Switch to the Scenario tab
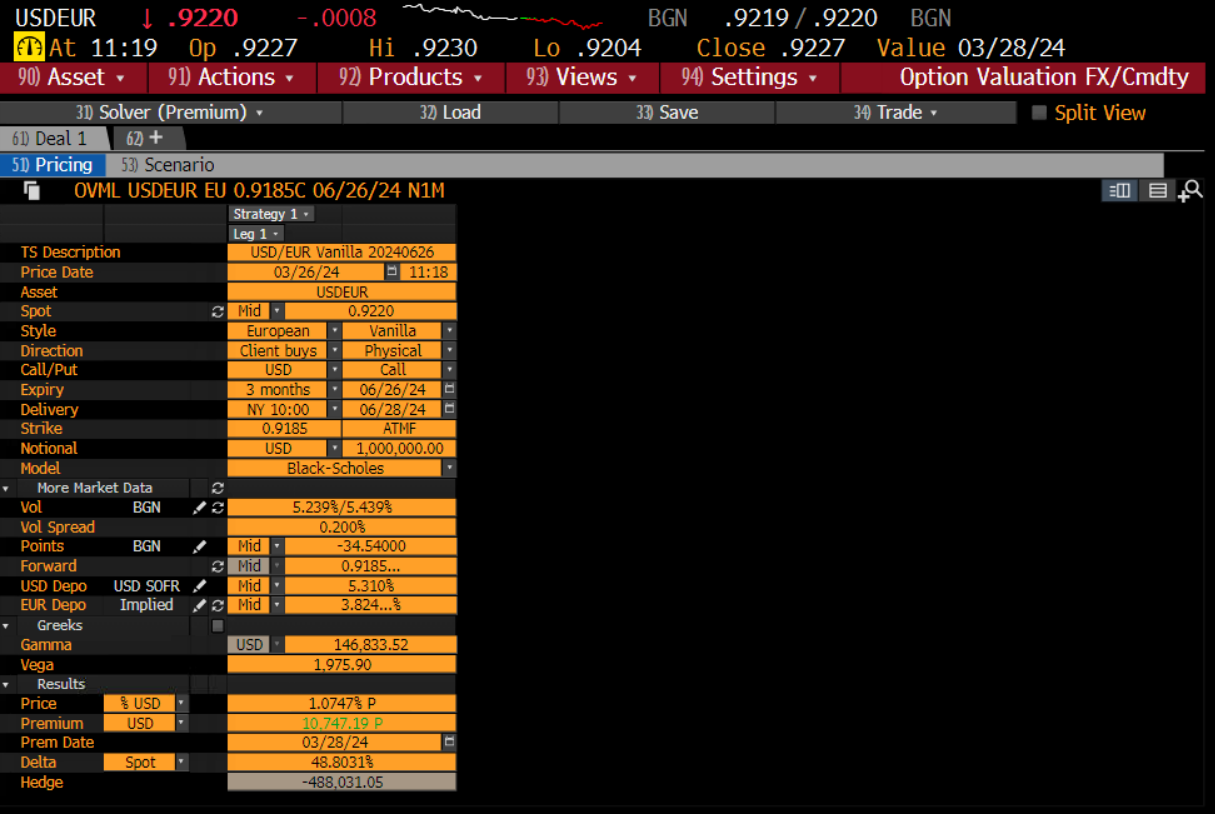1215x814 pixels. (166, 165)
